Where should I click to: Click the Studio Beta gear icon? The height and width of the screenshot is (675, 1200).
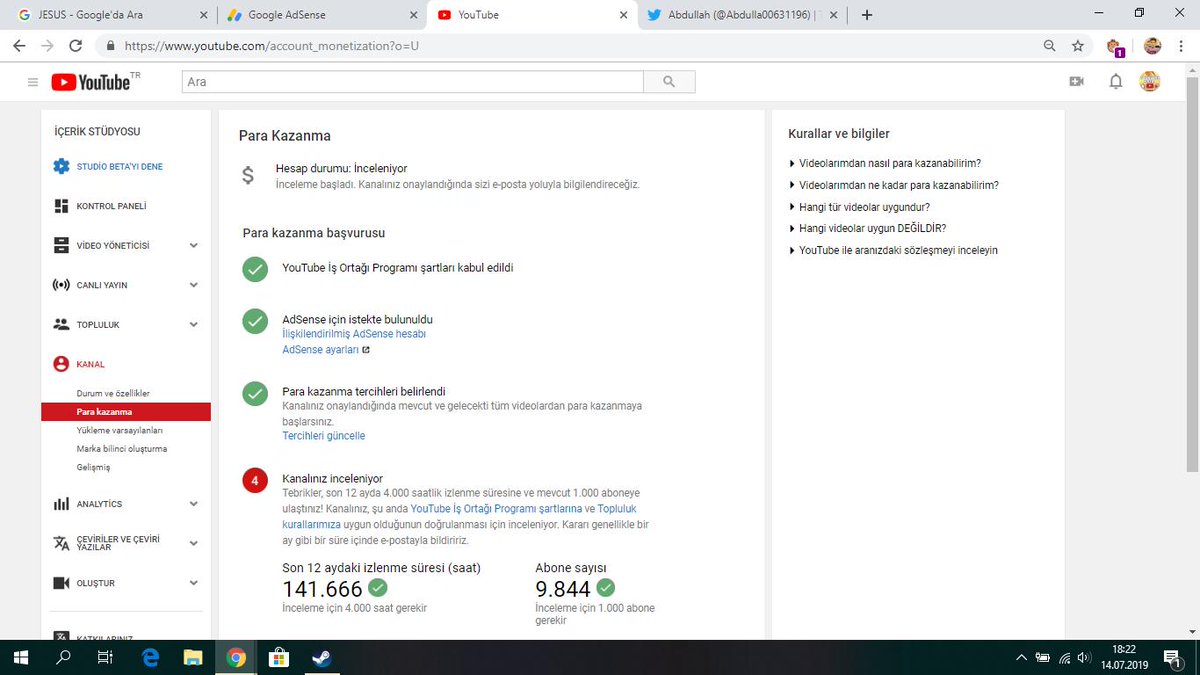[61, 166]
